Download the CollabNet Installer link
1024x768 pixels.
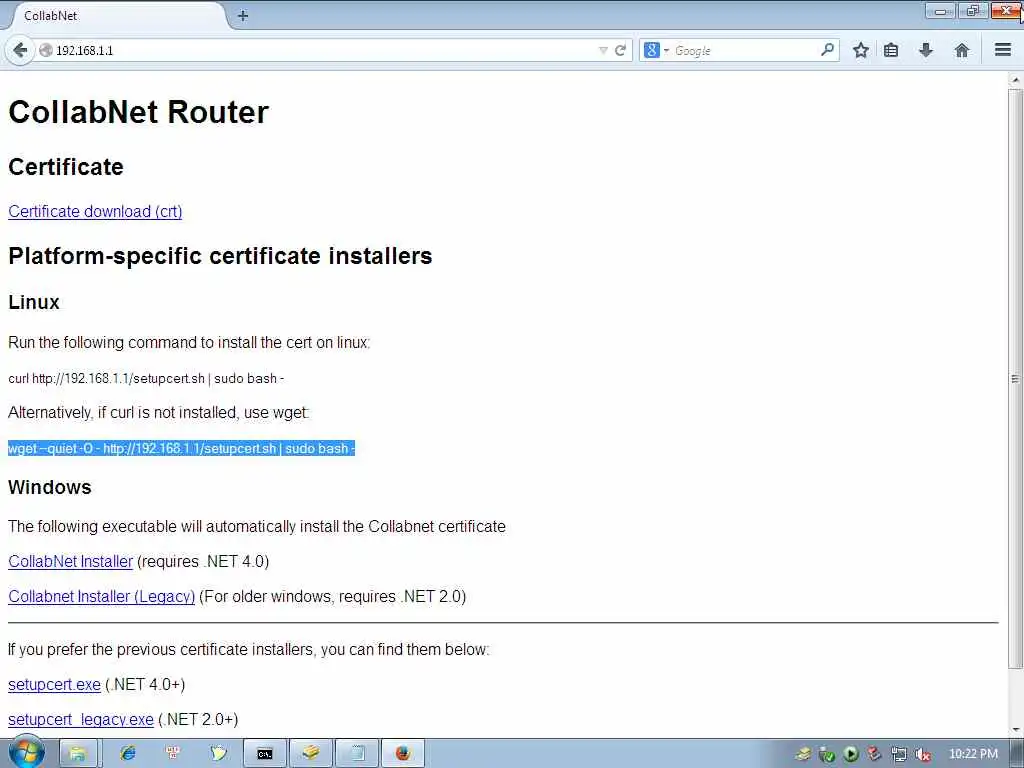click(71, 562)
